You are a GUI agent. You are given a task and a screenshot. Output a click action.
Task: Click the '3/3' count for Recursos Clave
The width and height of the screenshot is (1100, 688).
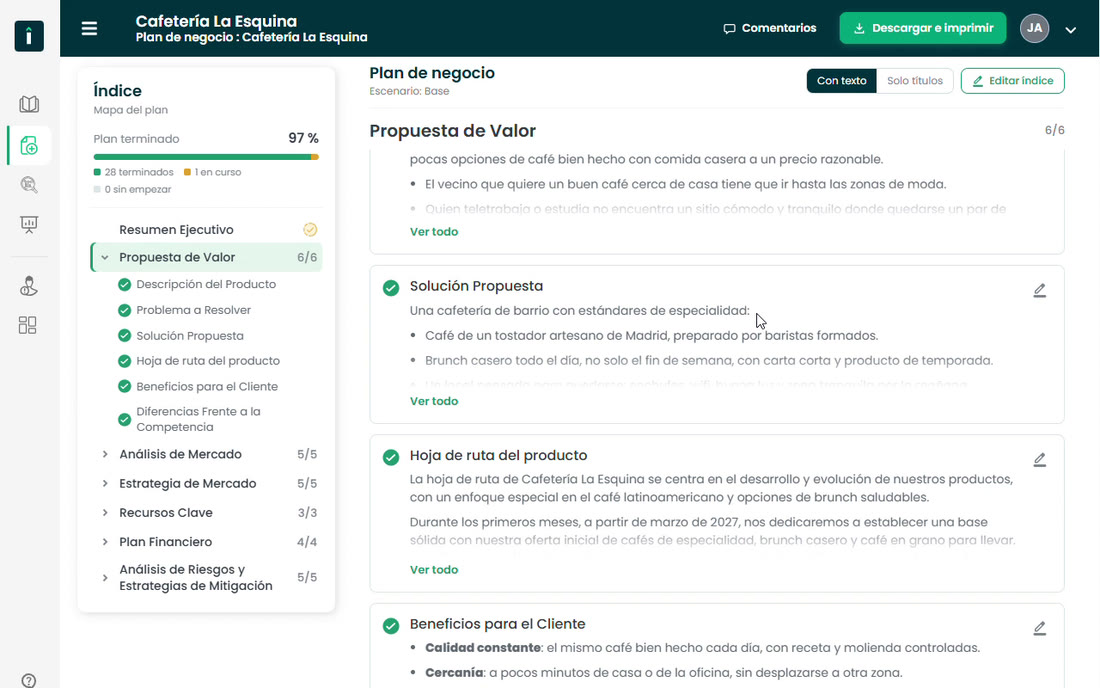[x=307, y=513]
